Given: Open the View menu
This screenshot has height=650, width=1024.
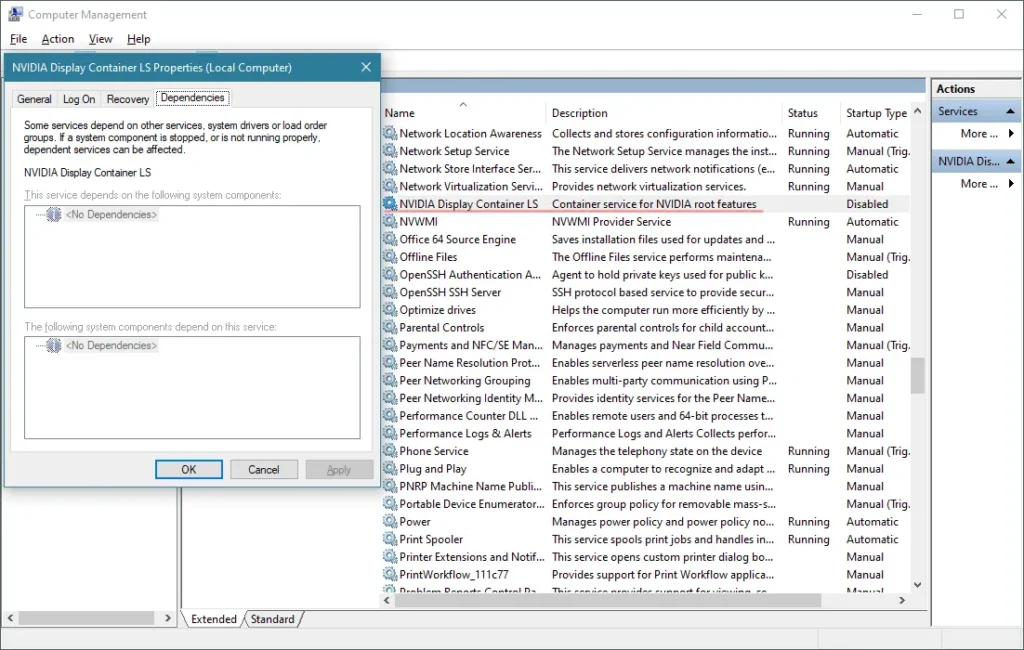Looking at the screenshot, I should pyautogui.click(x=101, y=39).
